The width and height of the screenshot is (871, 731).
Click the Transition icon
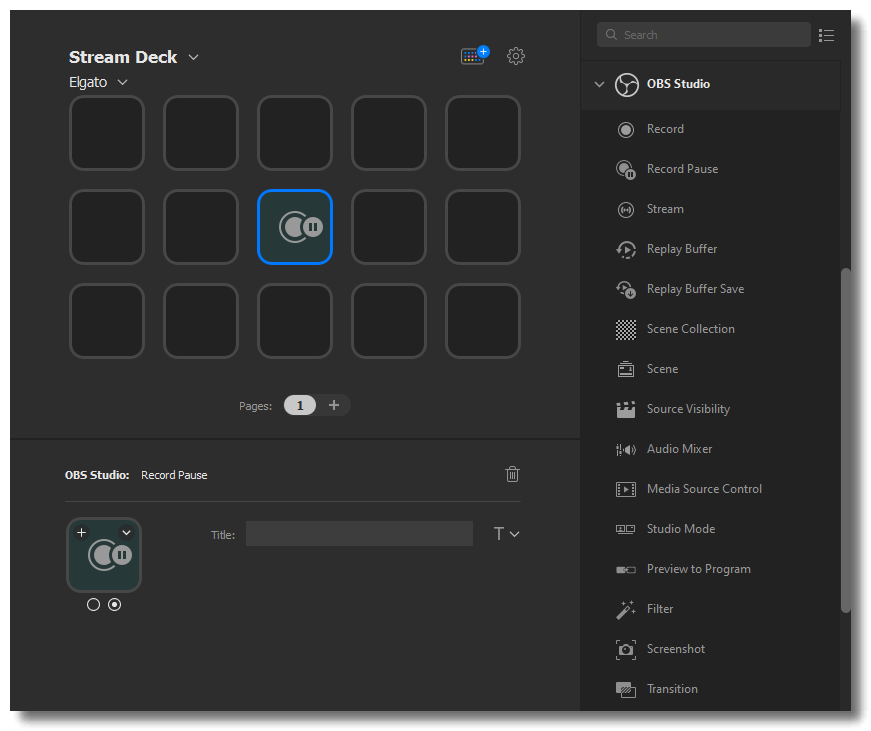click(x=625, y=689)
